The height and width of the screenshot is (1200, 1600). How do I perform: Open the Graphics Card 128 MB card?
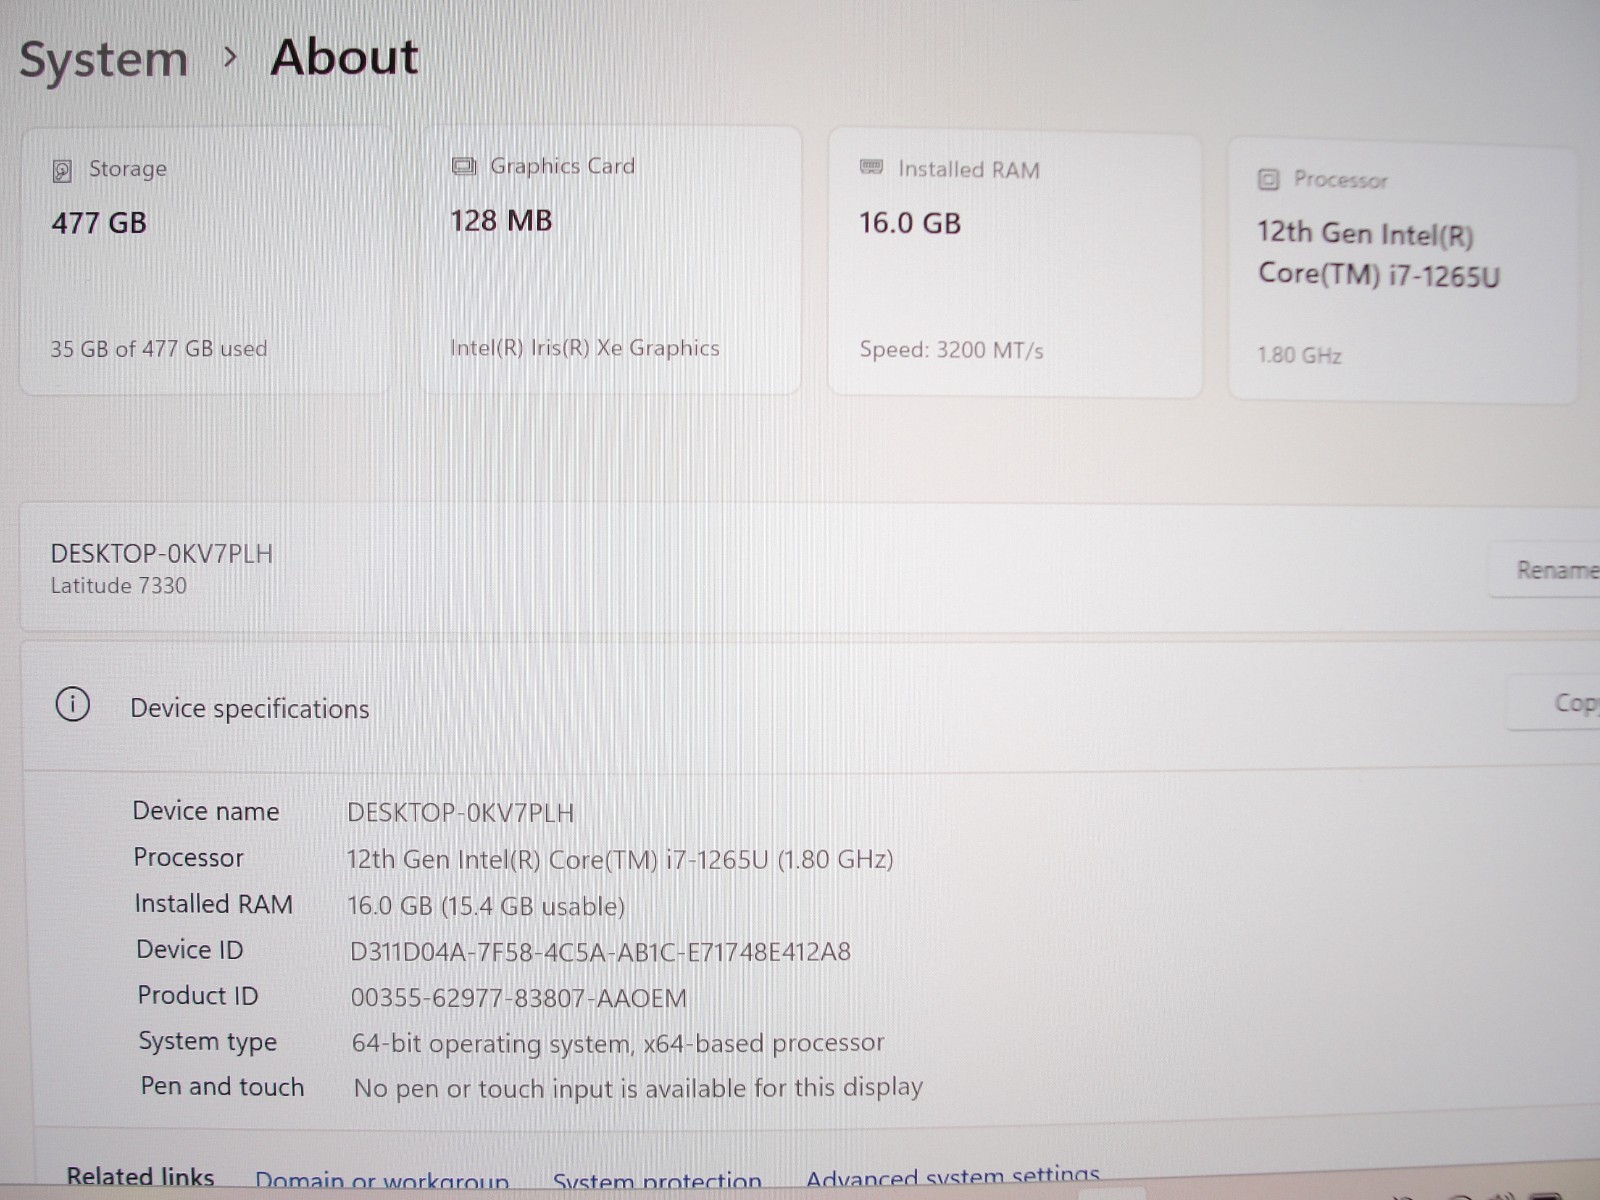(611, 260)
